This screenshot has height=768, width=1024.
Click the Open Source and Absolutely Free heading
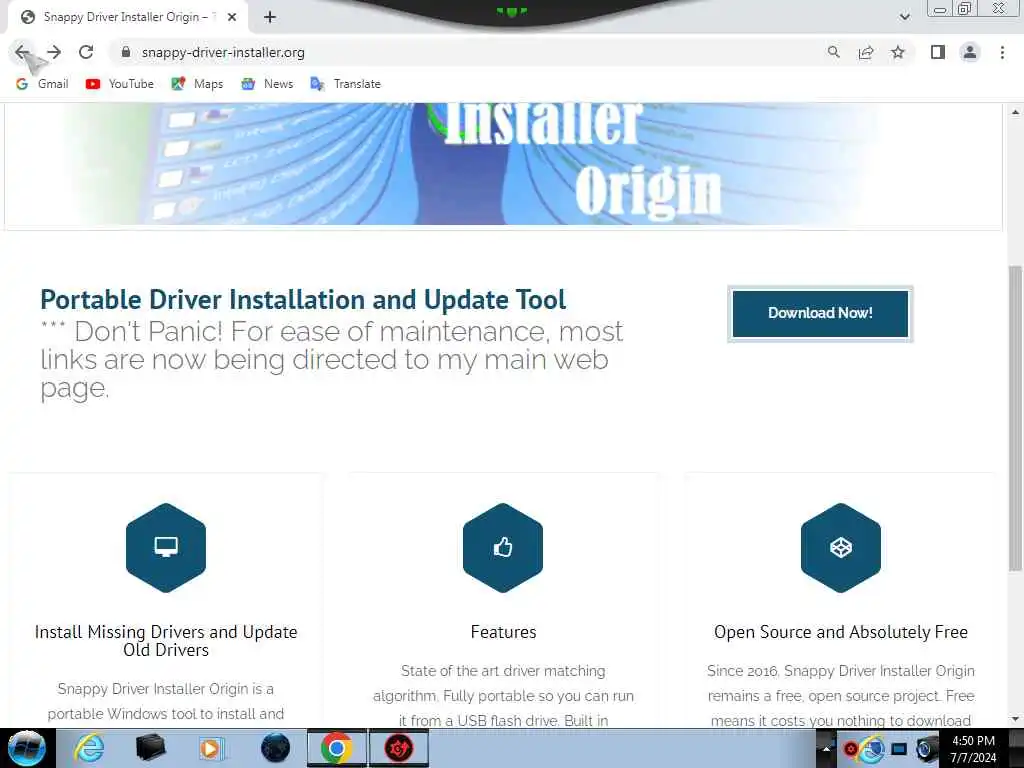click(840, 632)
